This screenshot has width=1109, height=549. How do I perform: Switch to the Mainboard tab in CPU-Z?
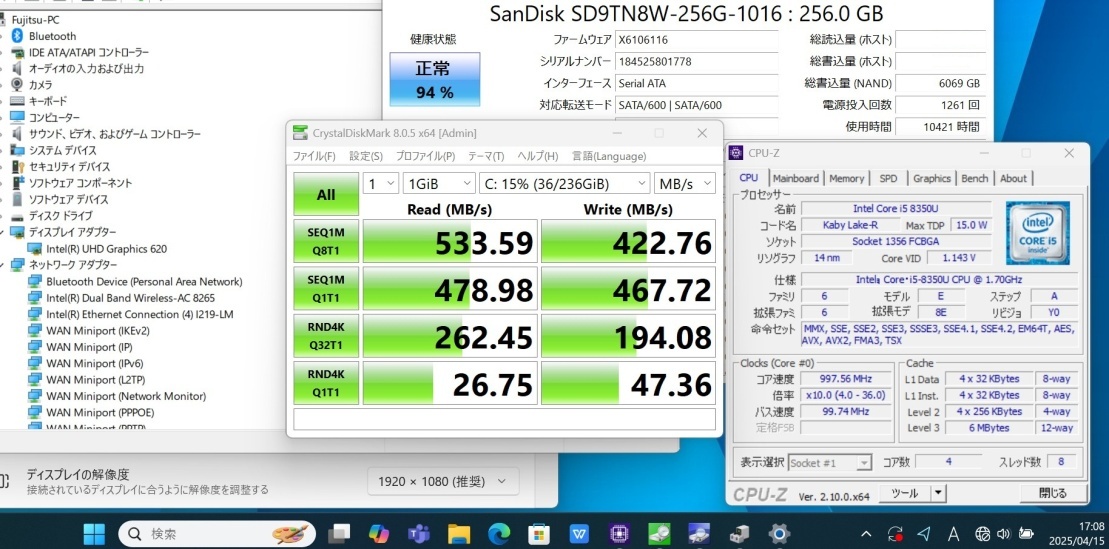(x=796, y=178)
